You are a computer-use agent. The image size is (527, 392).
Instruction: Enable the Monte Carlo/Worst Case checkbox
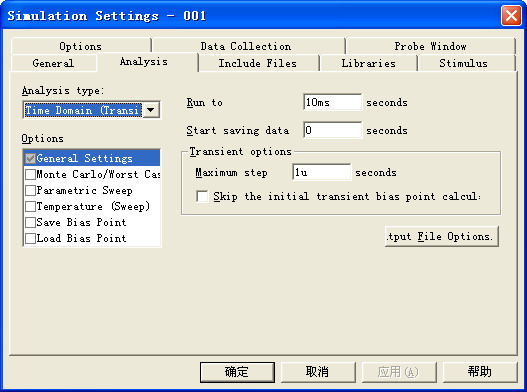pos(31,174)
